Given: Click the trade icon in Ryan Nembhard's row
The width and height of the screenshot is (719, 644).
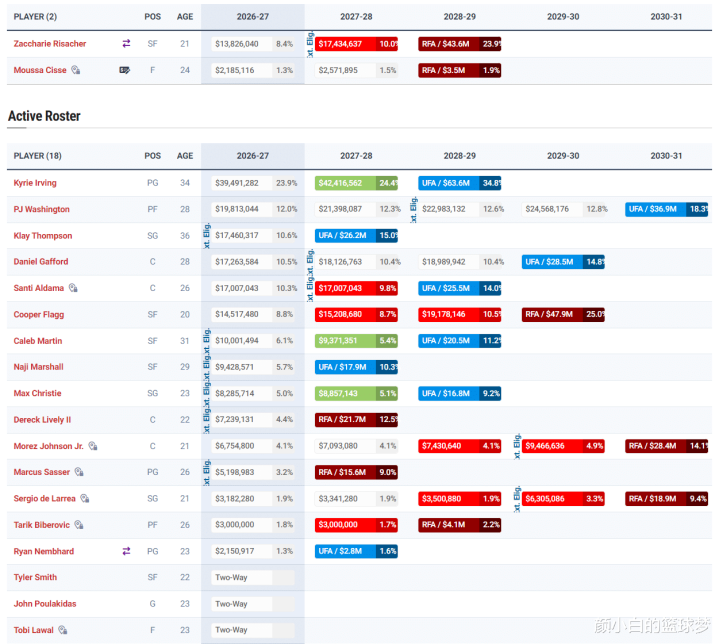Looking at the screenshot, I should tap(126, 551).
